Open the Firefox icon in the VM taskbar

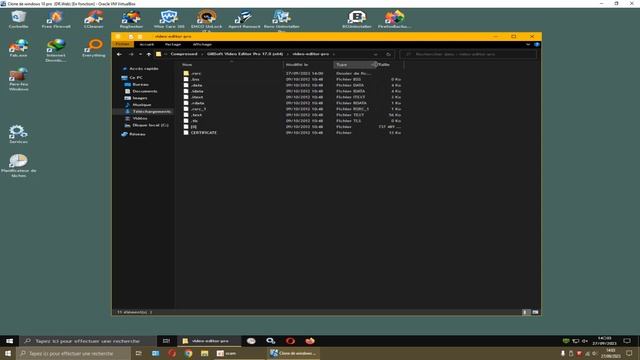pyautogui.click(x=310, y=341)
